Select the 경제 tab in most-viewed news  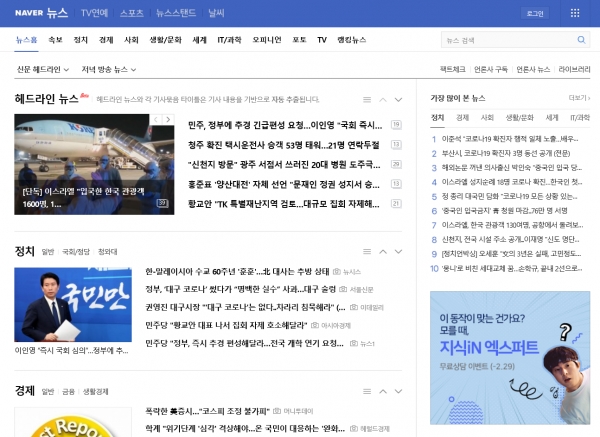click(x=462, y=117)
